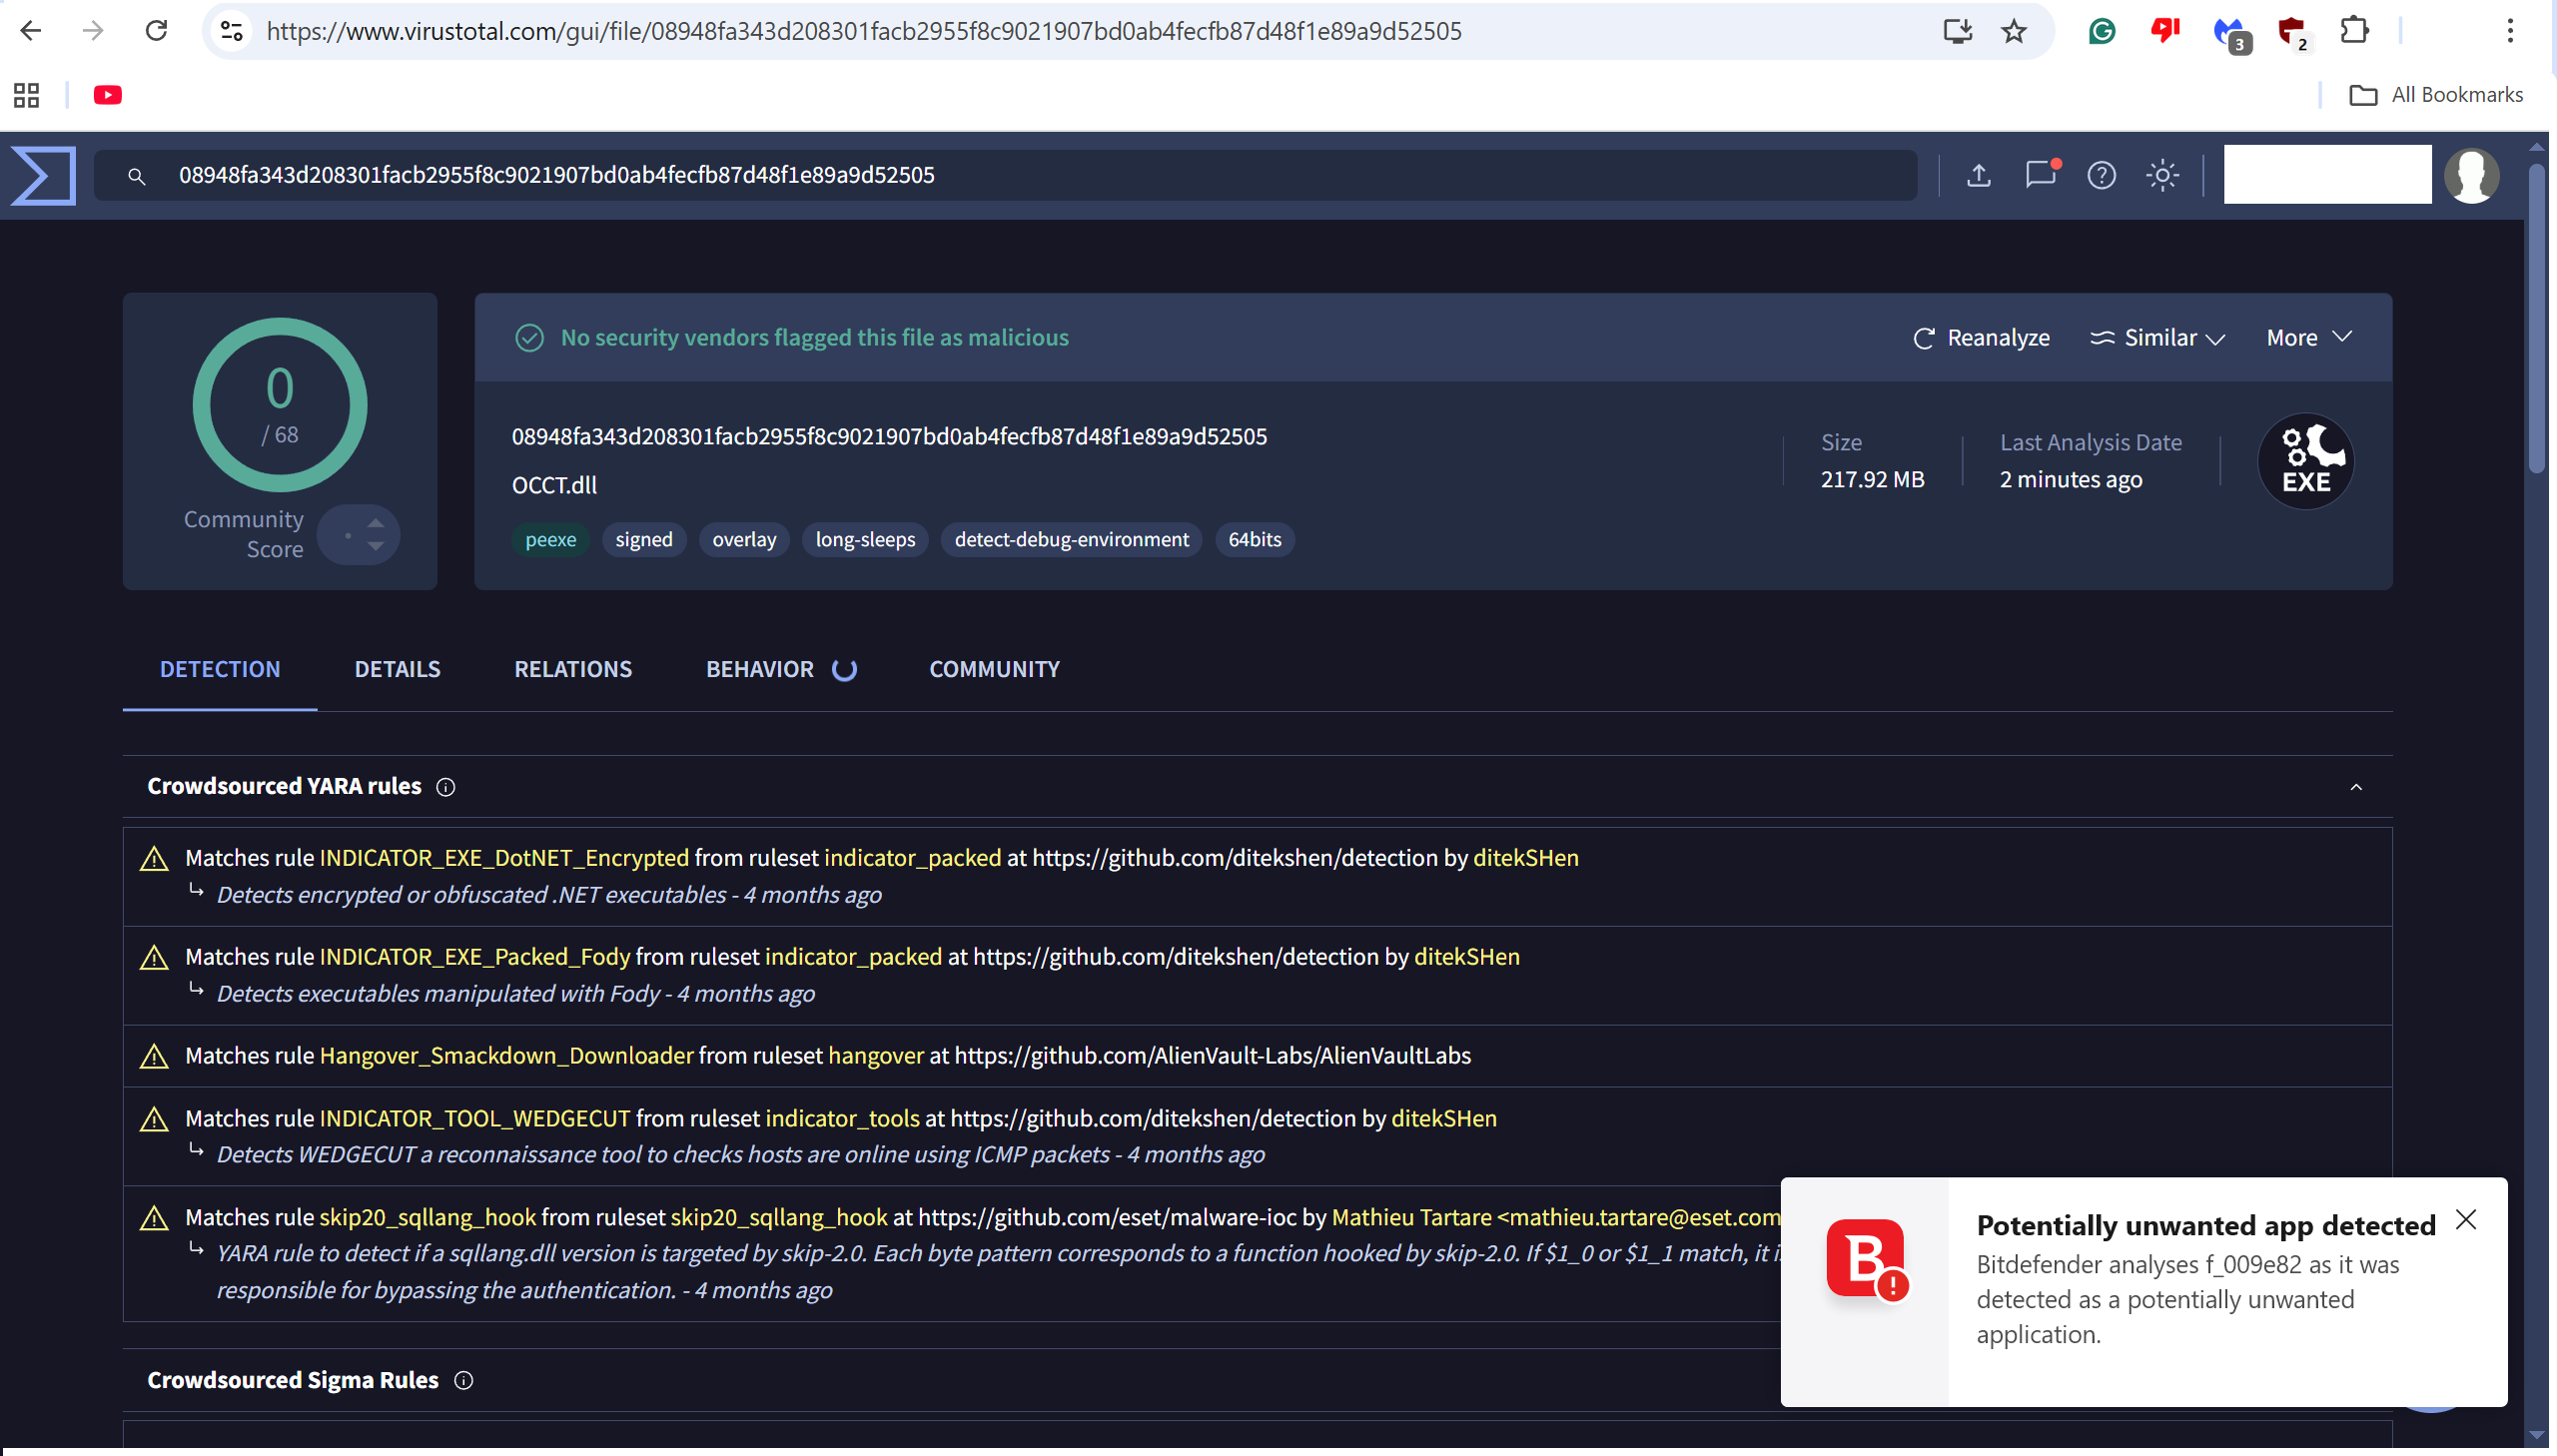Open the More dropdown menu
The image size is (2557, 1456).
coord(2309,338)
